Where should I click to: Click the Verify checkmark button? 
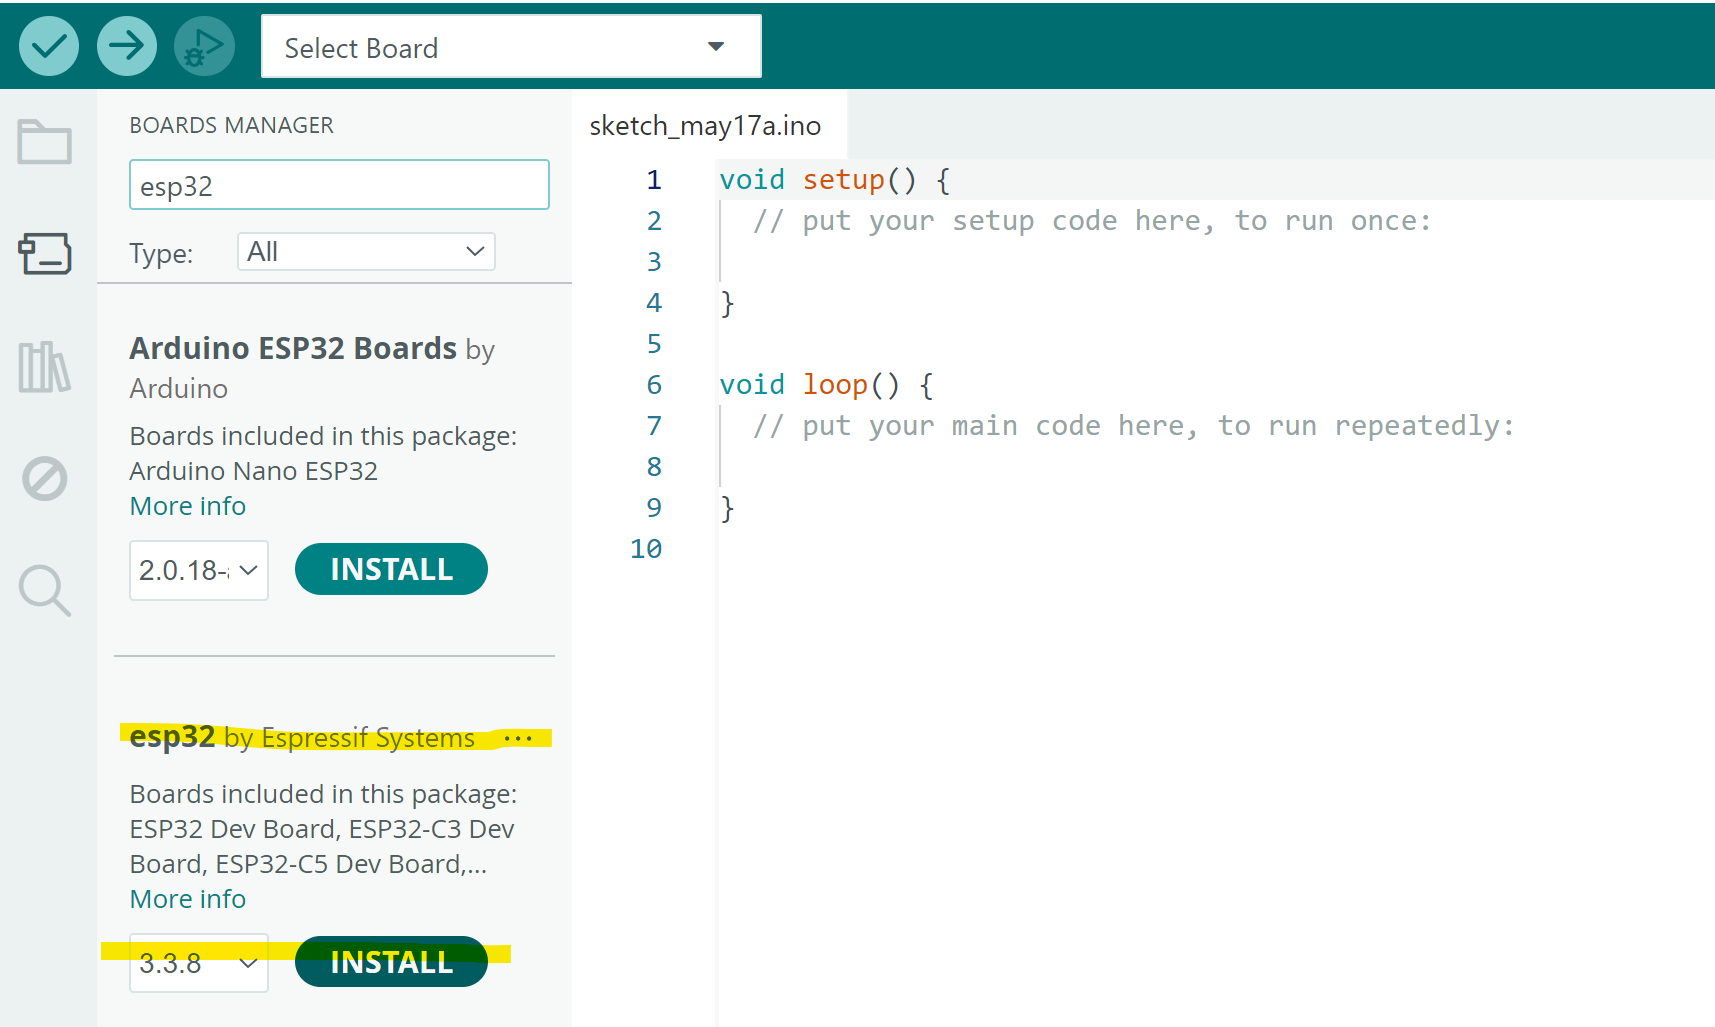pos(48,46)
